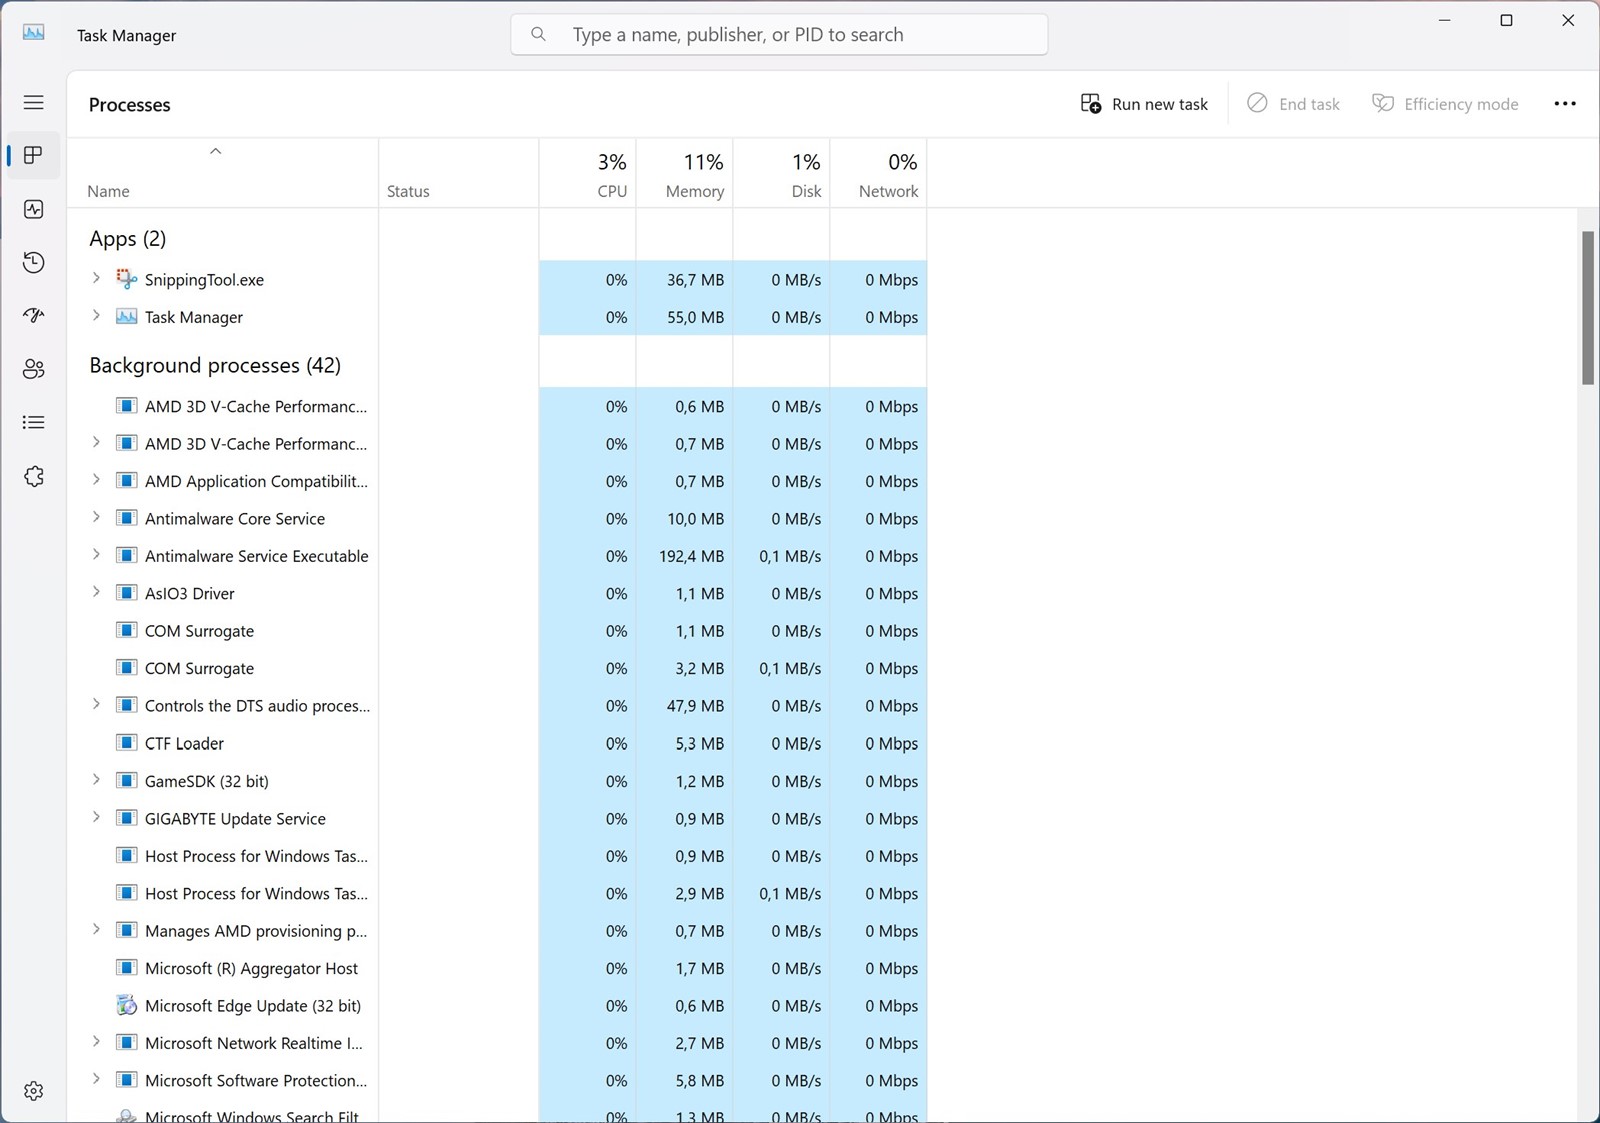Open App history from sidebar
The height and width of the screenshot is (1123, 1600).
click(33, 262)
